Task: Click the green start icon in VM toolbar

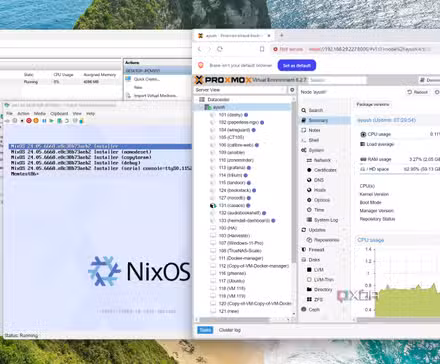Action: click(51, 121)
